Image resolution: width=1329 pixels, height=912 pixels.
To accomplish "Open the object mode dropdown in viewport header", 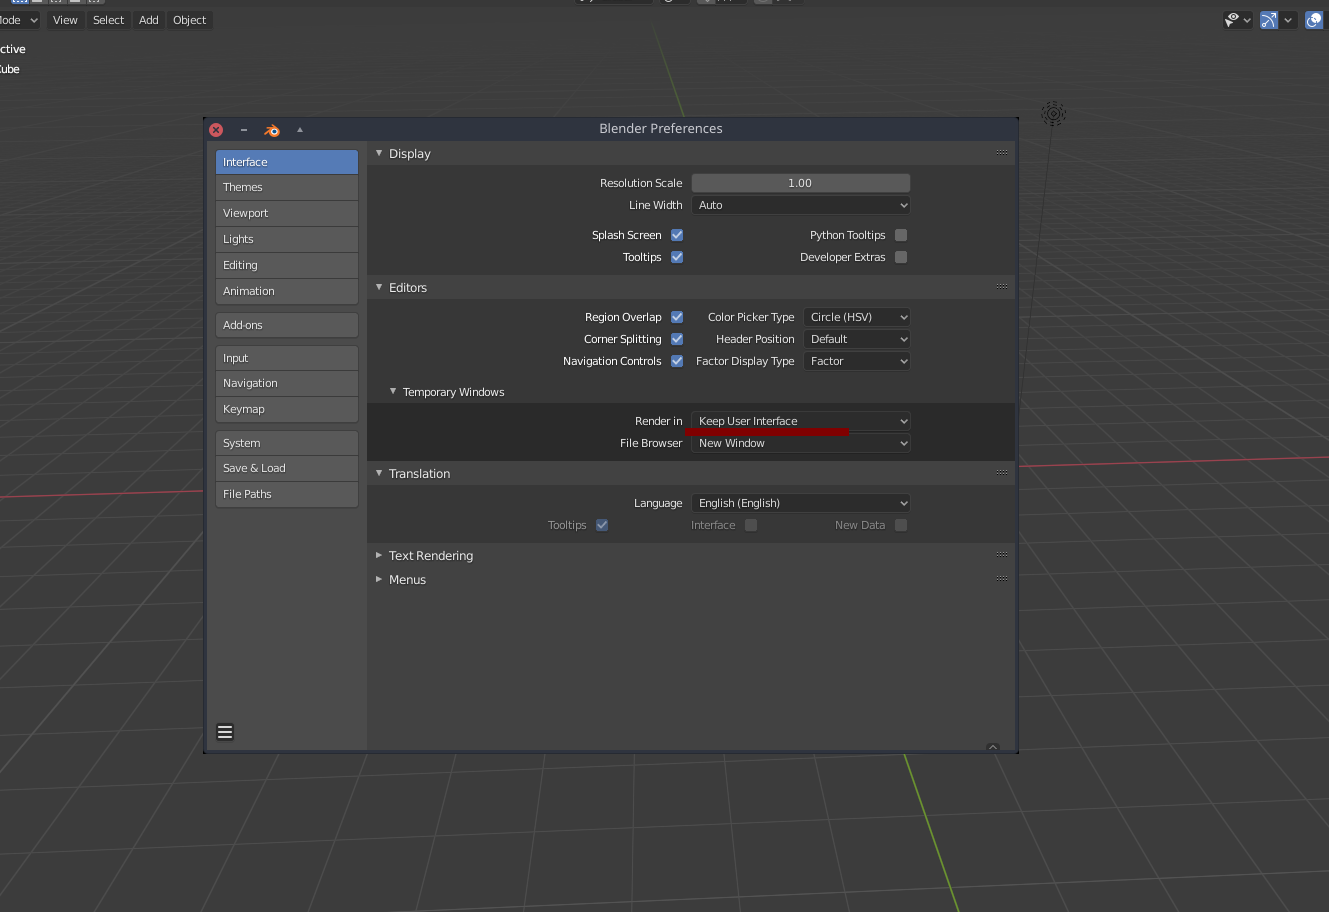I will tap(19, 20).
